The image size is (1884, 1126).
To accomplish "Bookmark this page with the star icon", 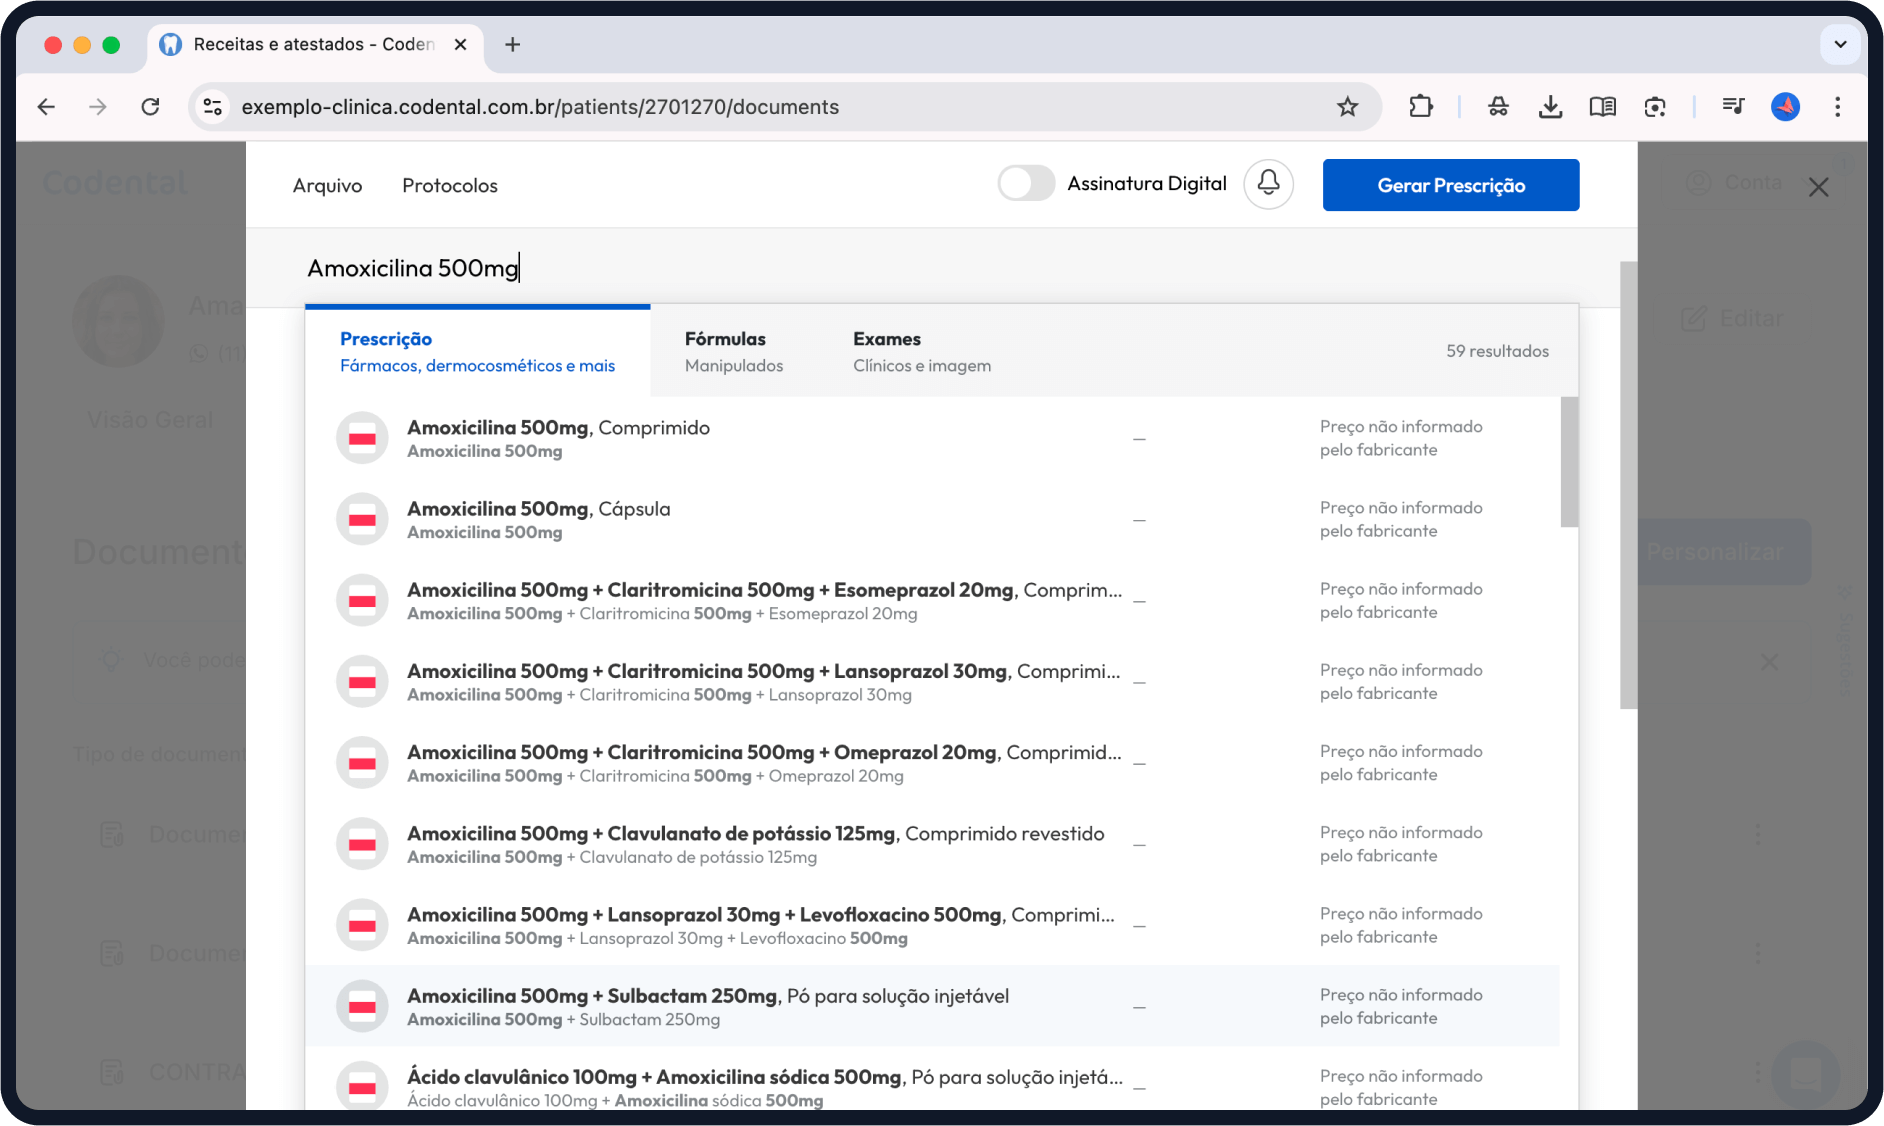I will [1347, 107].
